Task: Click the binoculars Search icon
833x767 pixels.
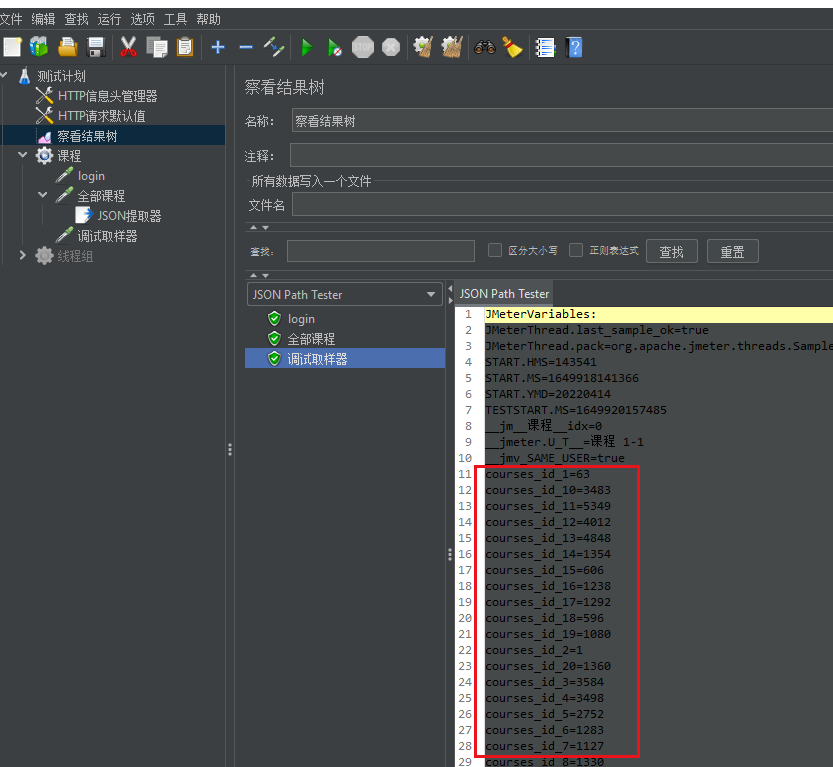Action: click(x=484, y=47)
